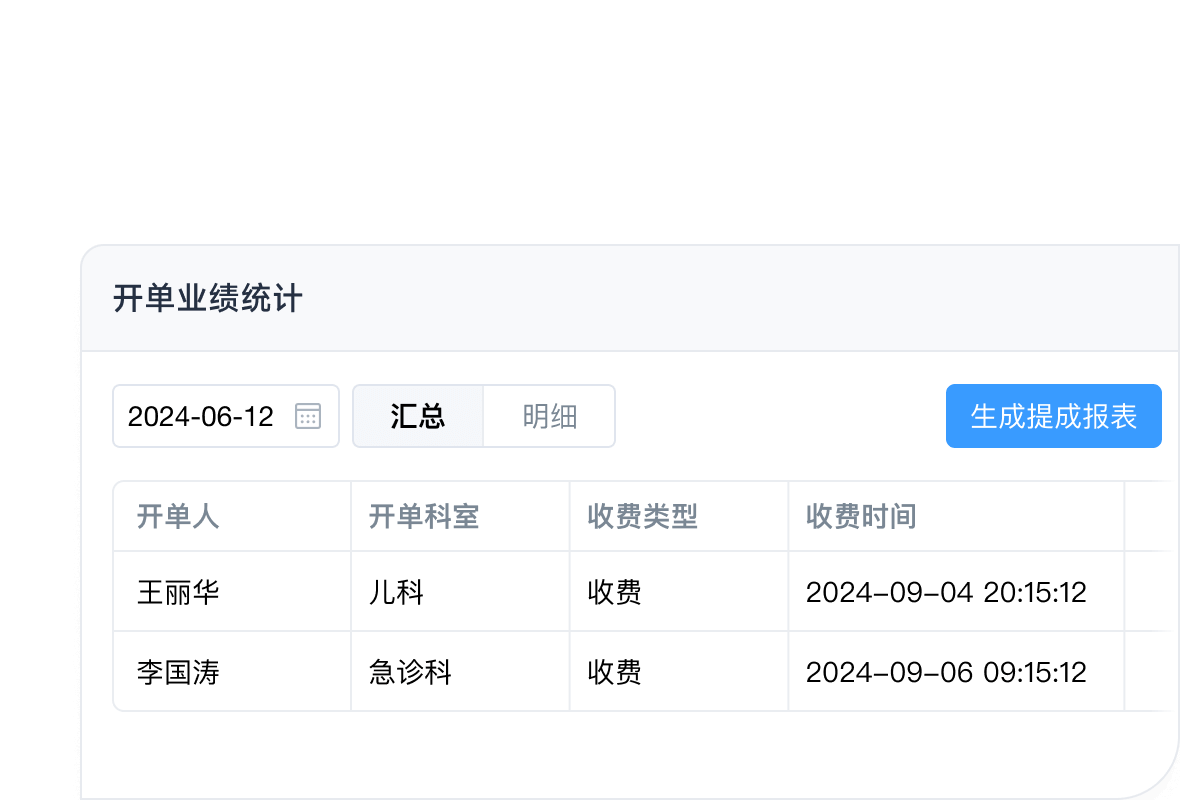Screen dimensions: 1180x800
Task: Select the 儿科 department cell
Action: (x=397, y=592)
